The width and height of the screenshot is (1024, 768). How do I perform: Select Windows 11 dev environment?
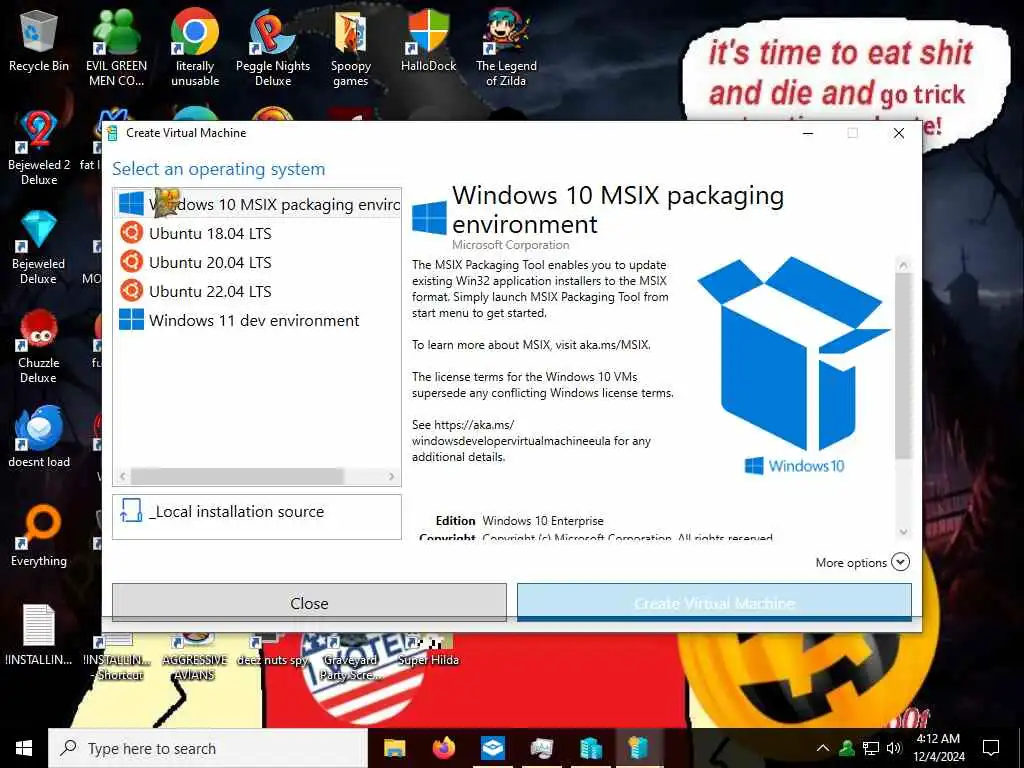point(257,320)
